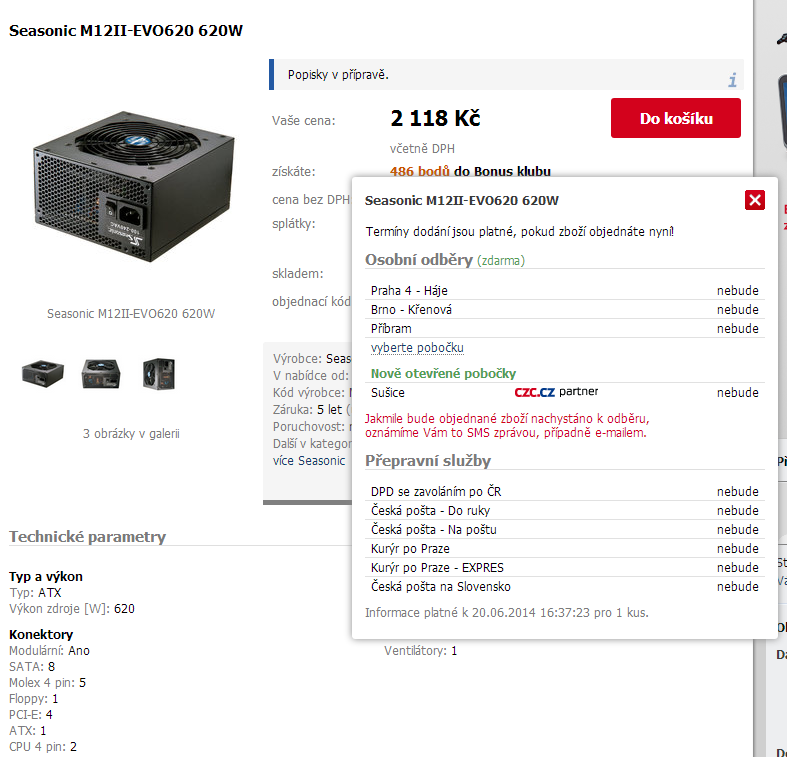Viewport: 787px width, 757px height.
Task: Click the 'Osobní odběry' section heading
Action: pos(419,260)
